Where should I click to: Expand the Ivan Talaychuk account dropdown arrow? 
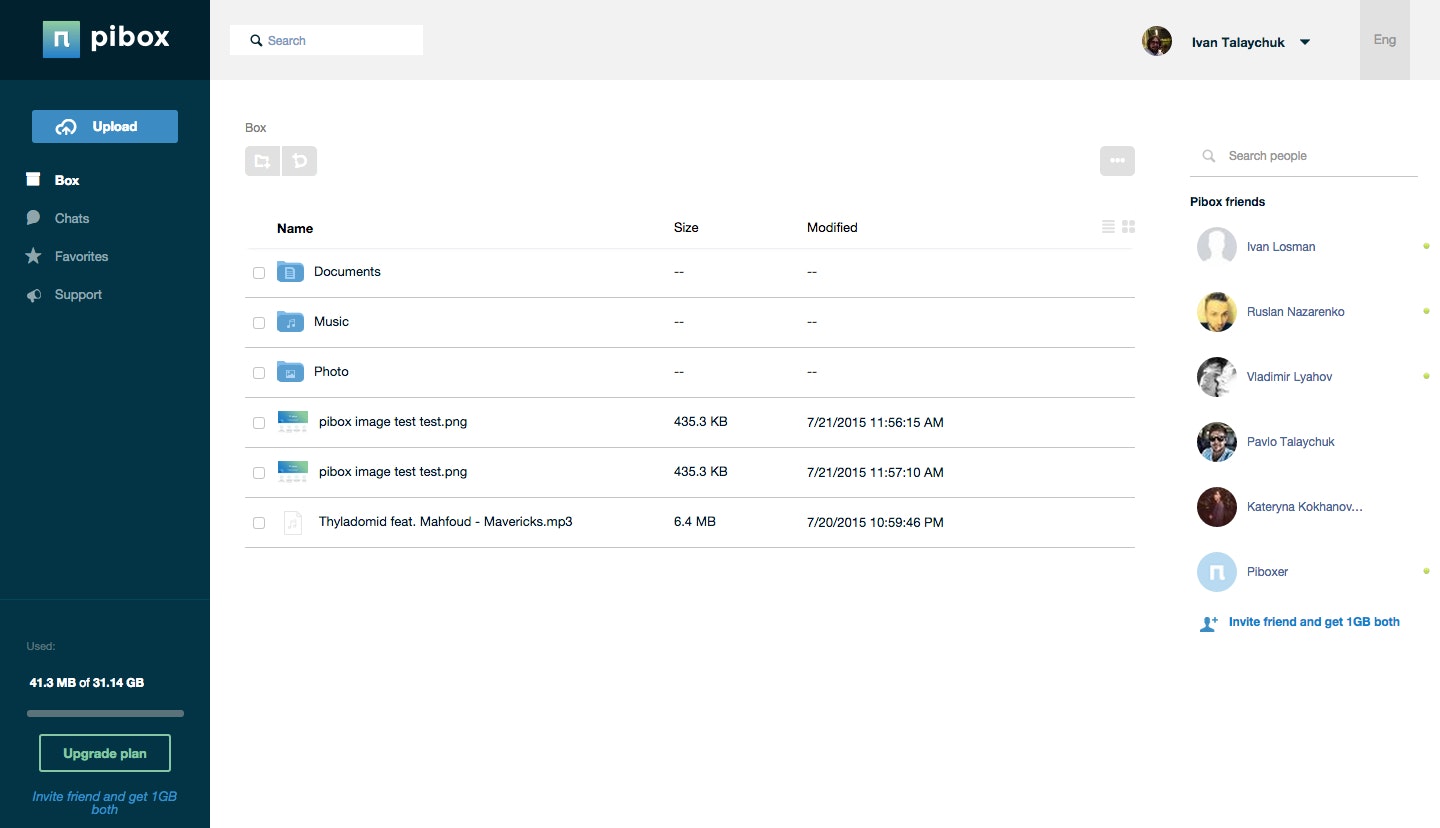[x=1305, y=42]
